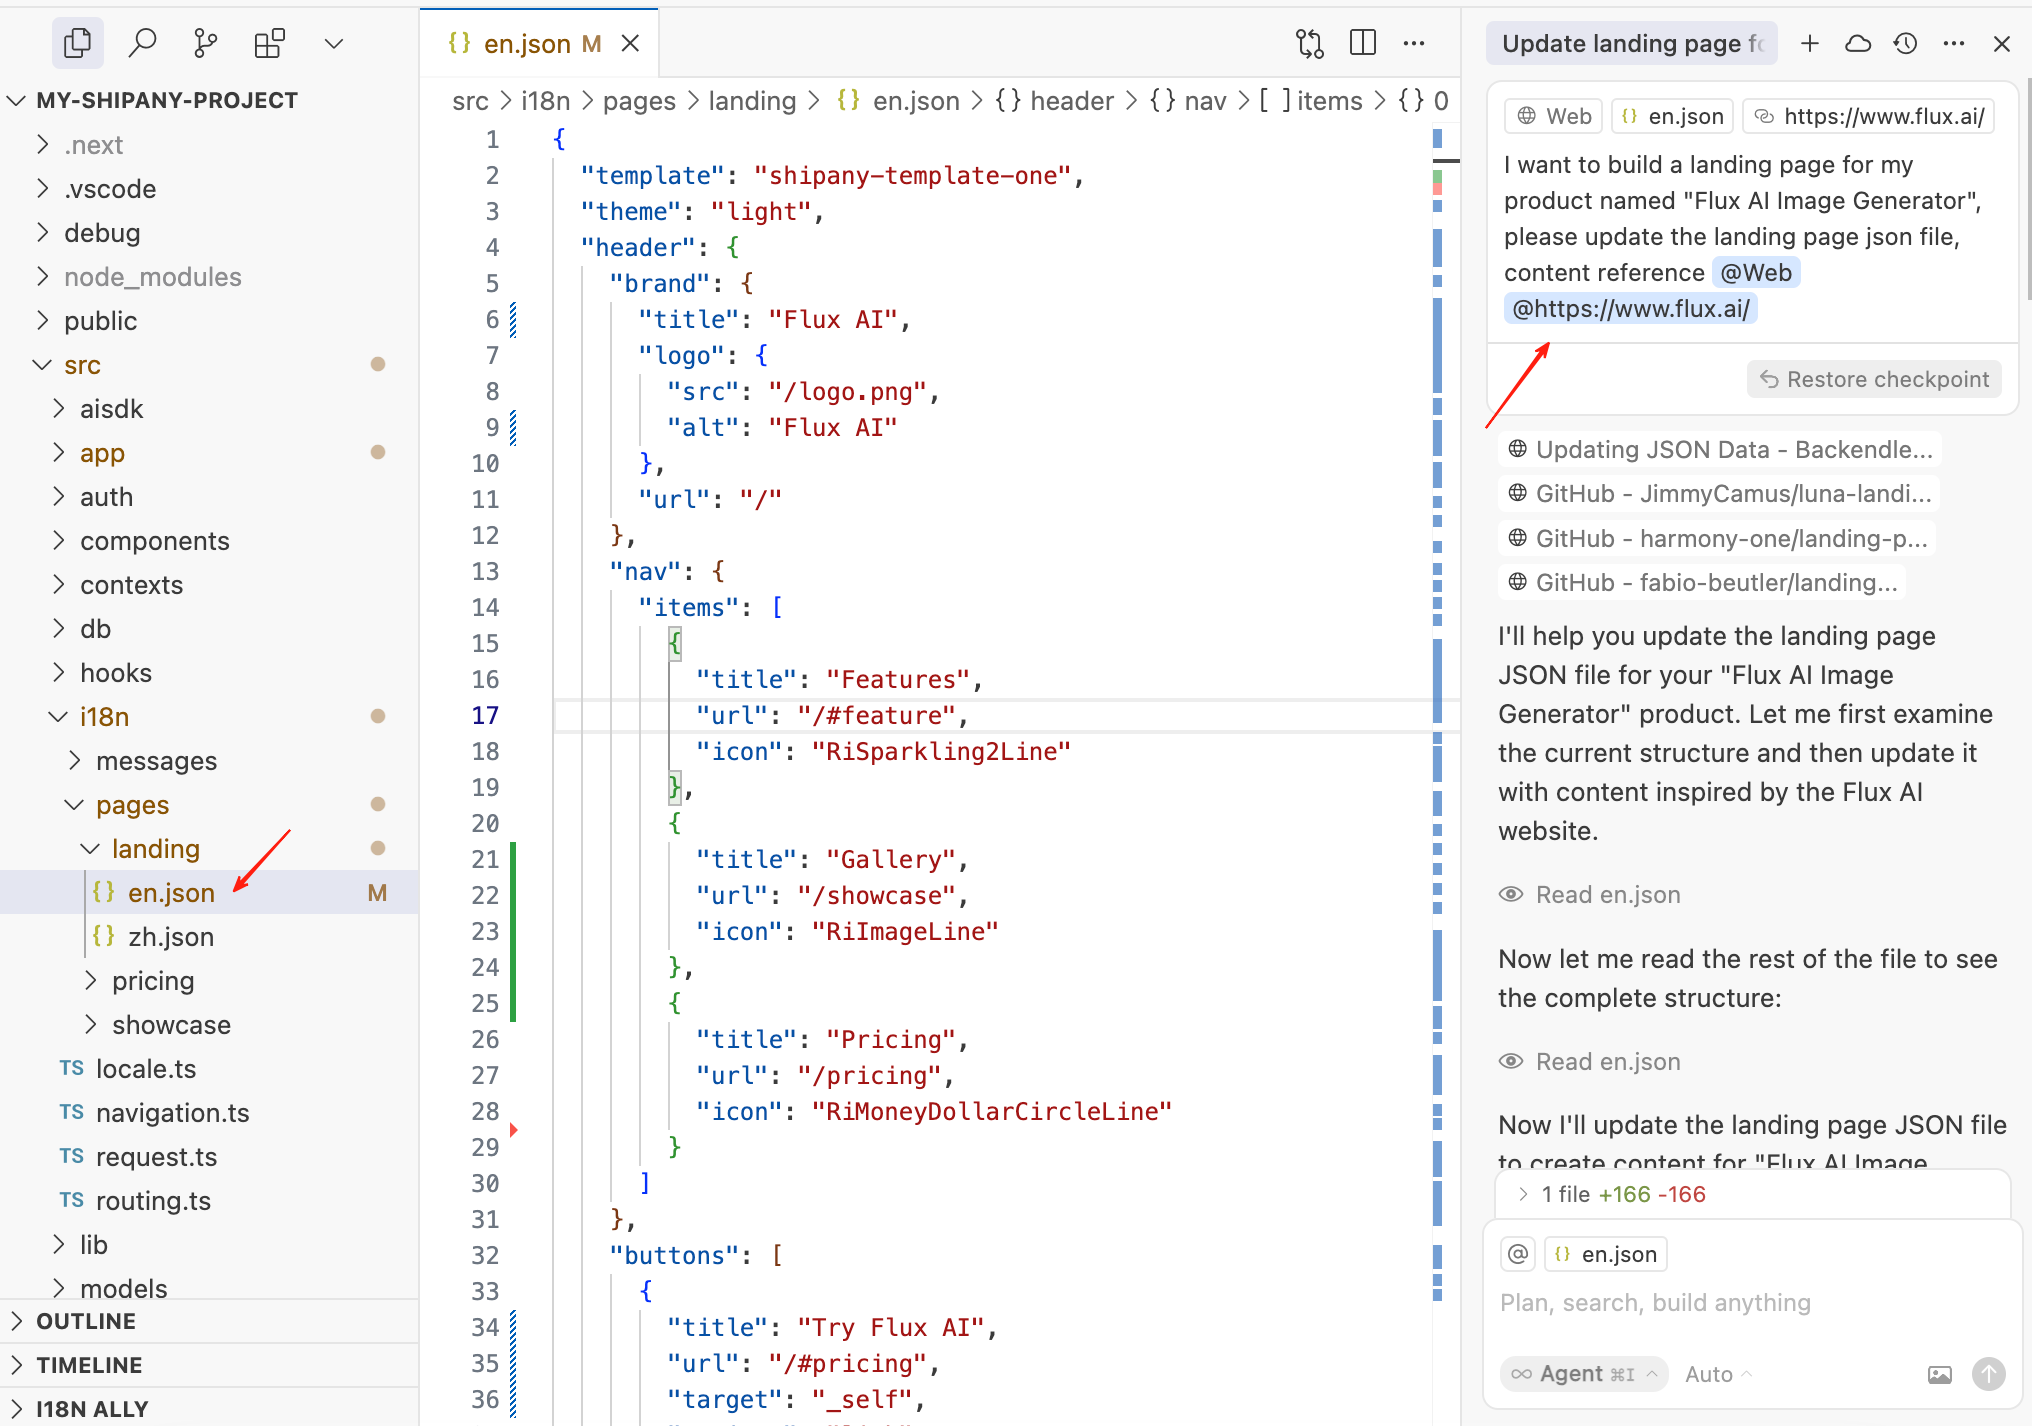Open the Source Control view icon
Screen dimensions: 2032x1426
click(205, 43)
